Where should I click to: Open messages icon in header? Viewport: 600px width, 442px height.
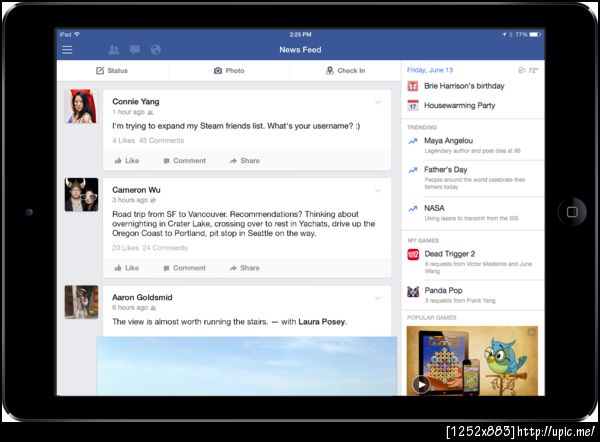click(x=134, y=49)
